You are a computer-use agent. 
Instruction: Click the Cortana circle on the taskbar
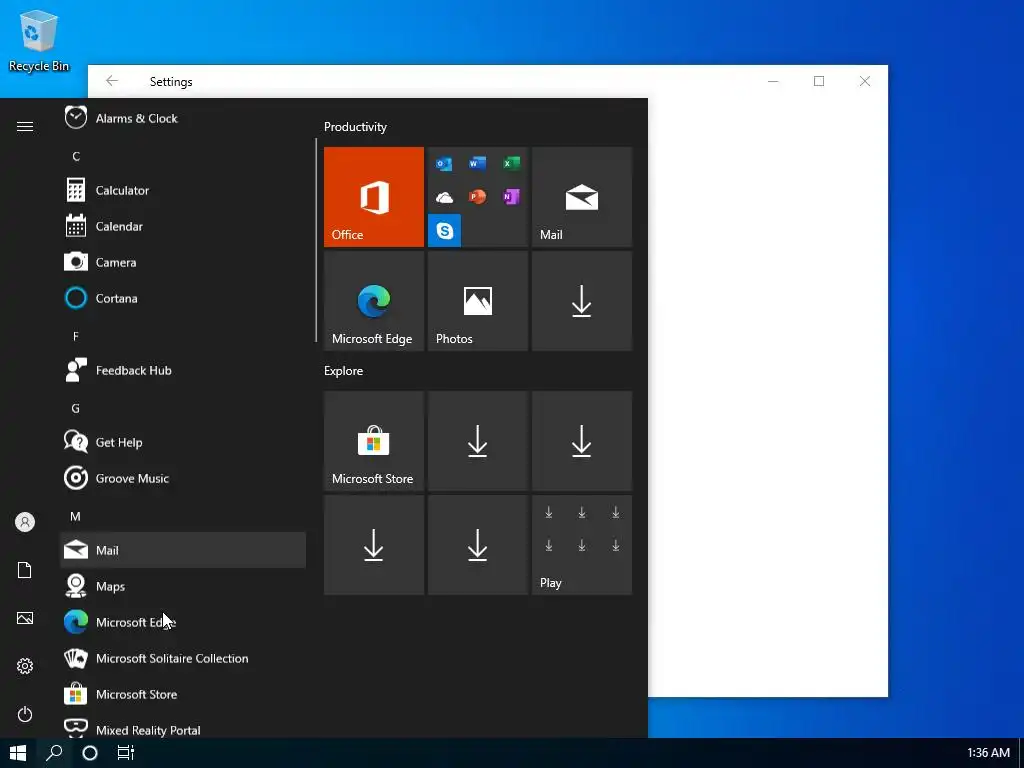90,753
